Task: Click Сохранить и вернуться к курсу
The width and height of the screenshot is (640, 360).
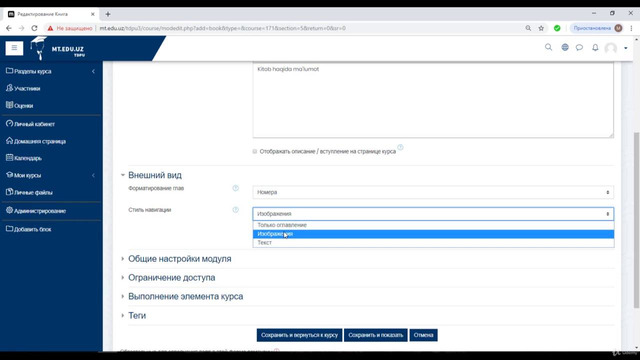Action: coord(299,335)
